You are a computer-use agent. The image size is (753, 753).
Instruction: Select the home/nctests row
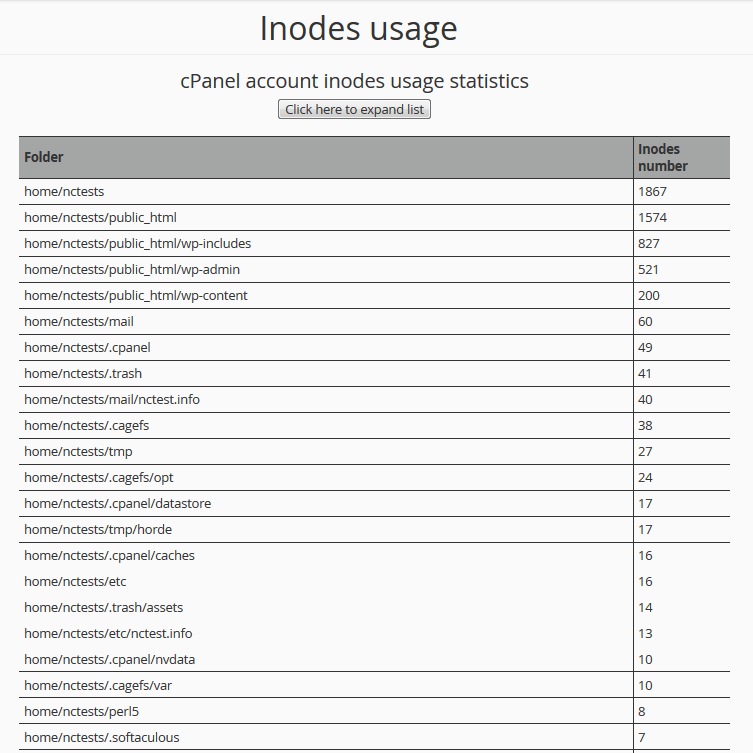click(375, 192)
